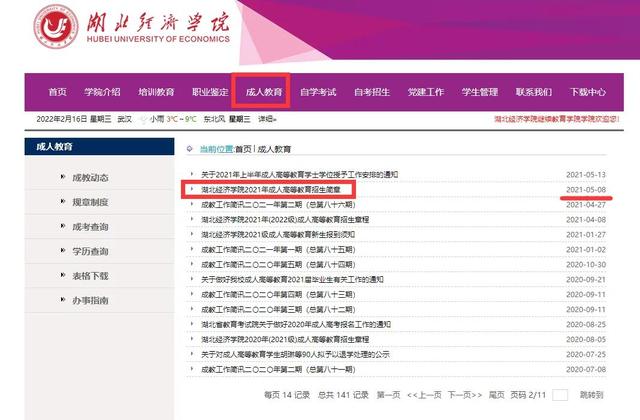This screenshot has width=640, height=420.
Task: Open the 学院介绍 menu item
Action: click(102, 92)
